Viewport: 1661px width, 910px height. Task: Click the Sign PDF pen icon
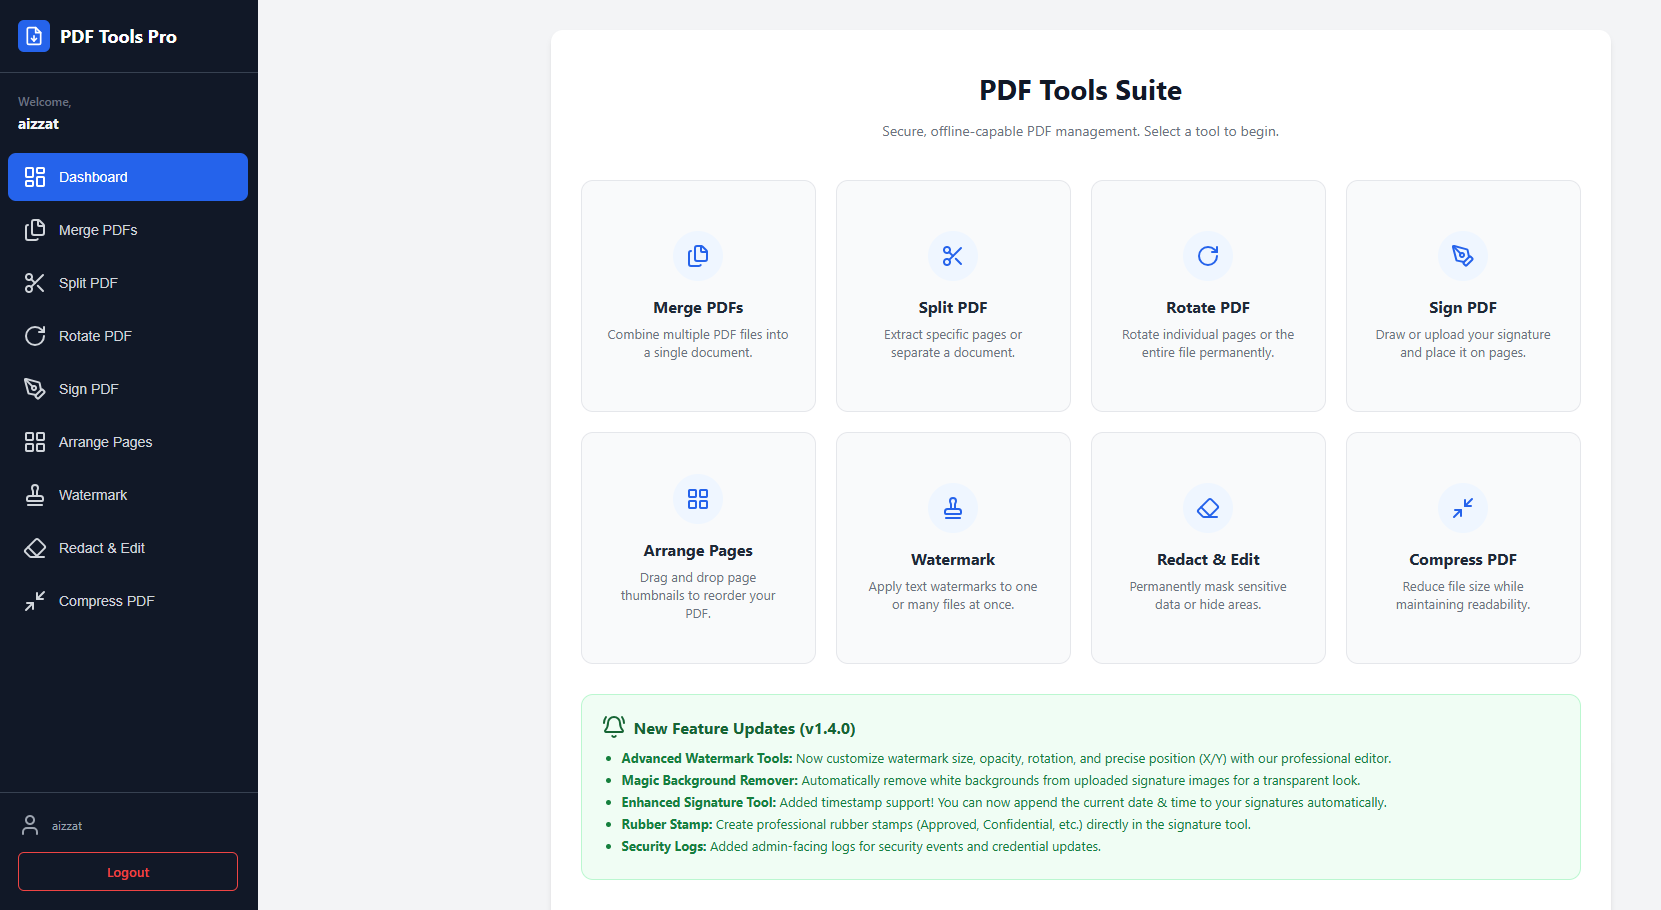(1462, 255)
